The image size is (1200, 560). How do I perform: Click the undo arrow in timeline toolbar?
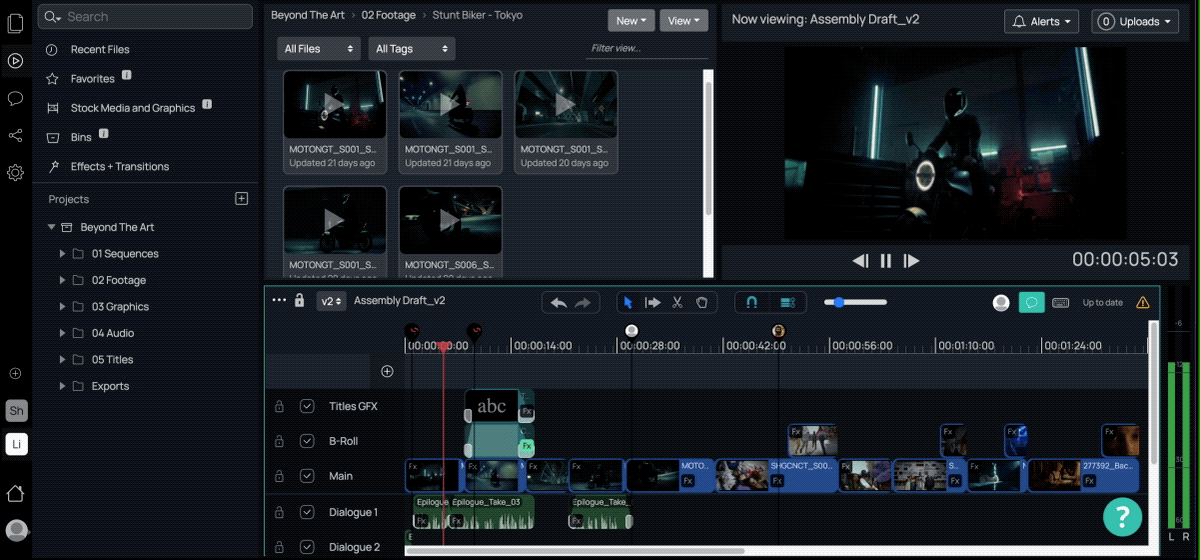coord(559,302)
